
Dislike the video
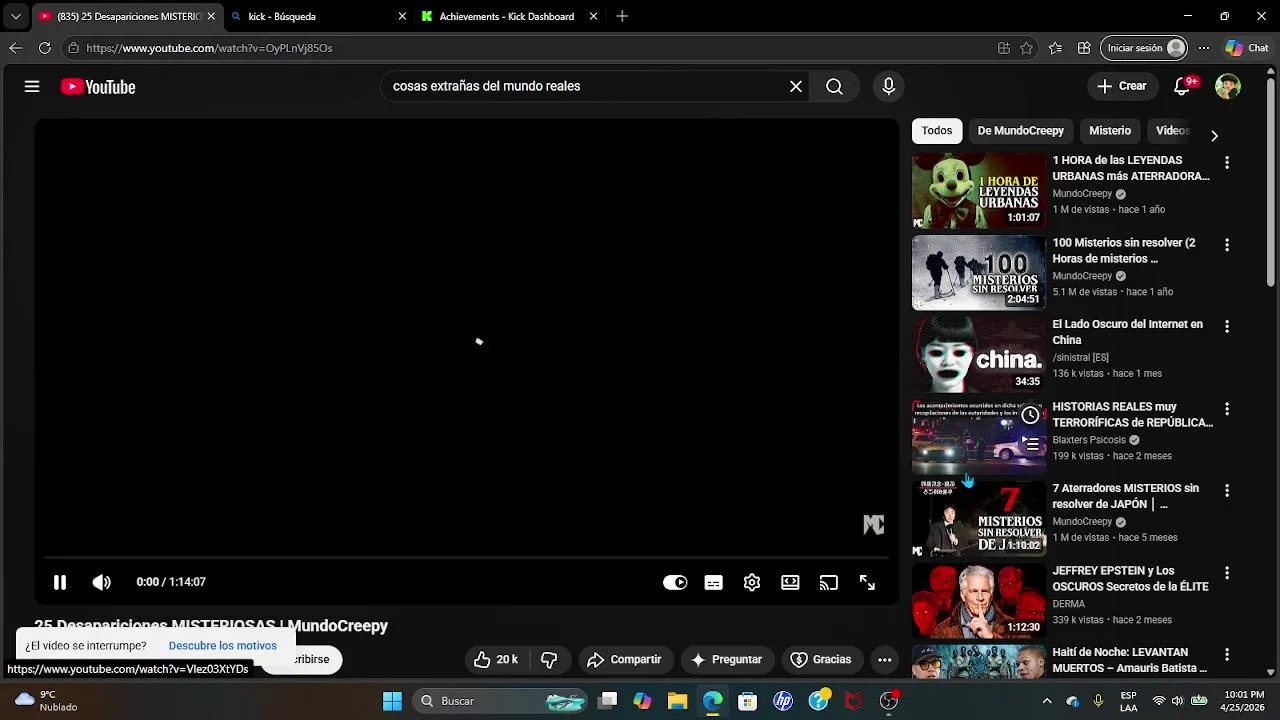(549, 660)
